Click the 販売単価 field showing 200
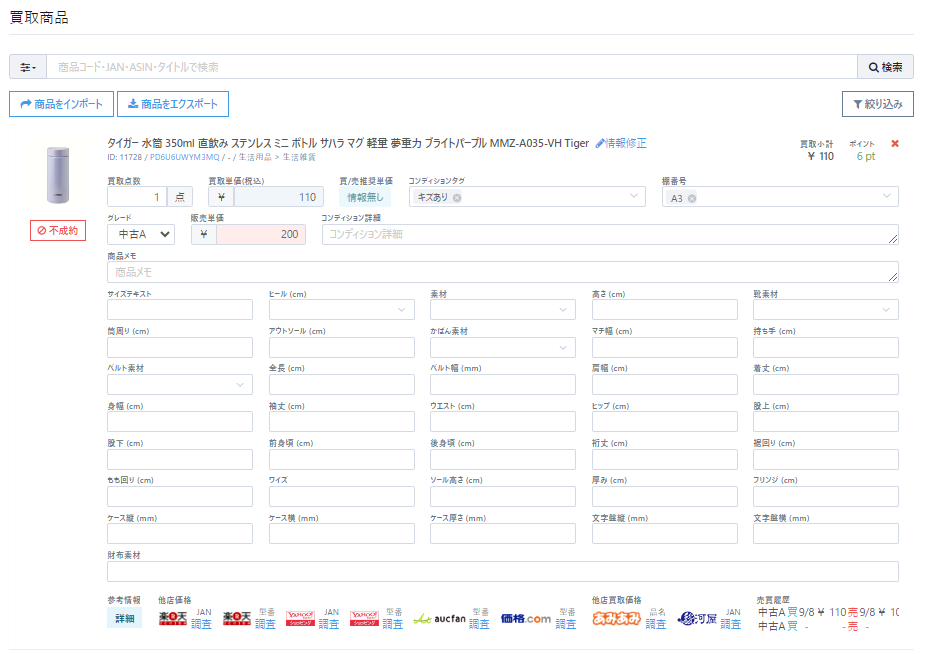Viewport: 926px width, 654px height. coord(261,235)
